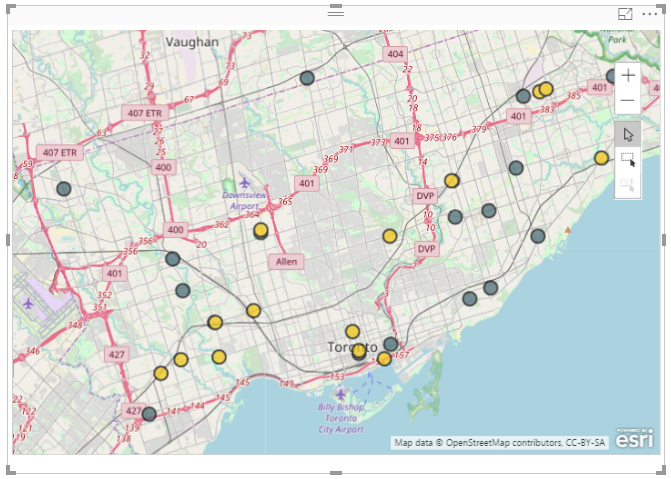671x479 pixels.
Task: Click the Downsview Airport text label
Action: click(244, 200)
